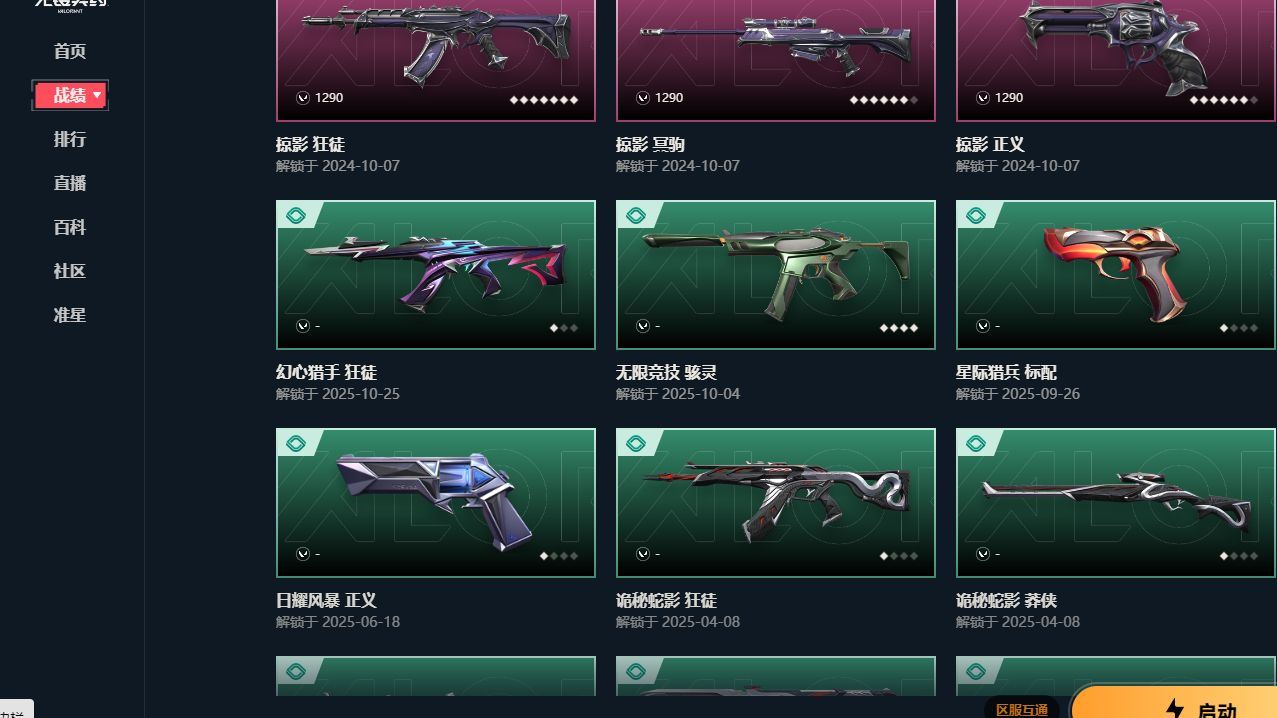The image size is (1277, 718).
Task: Select the 诡秘蛇影 狂徒 weapon skin thumbnail
Action: point(776,503)
